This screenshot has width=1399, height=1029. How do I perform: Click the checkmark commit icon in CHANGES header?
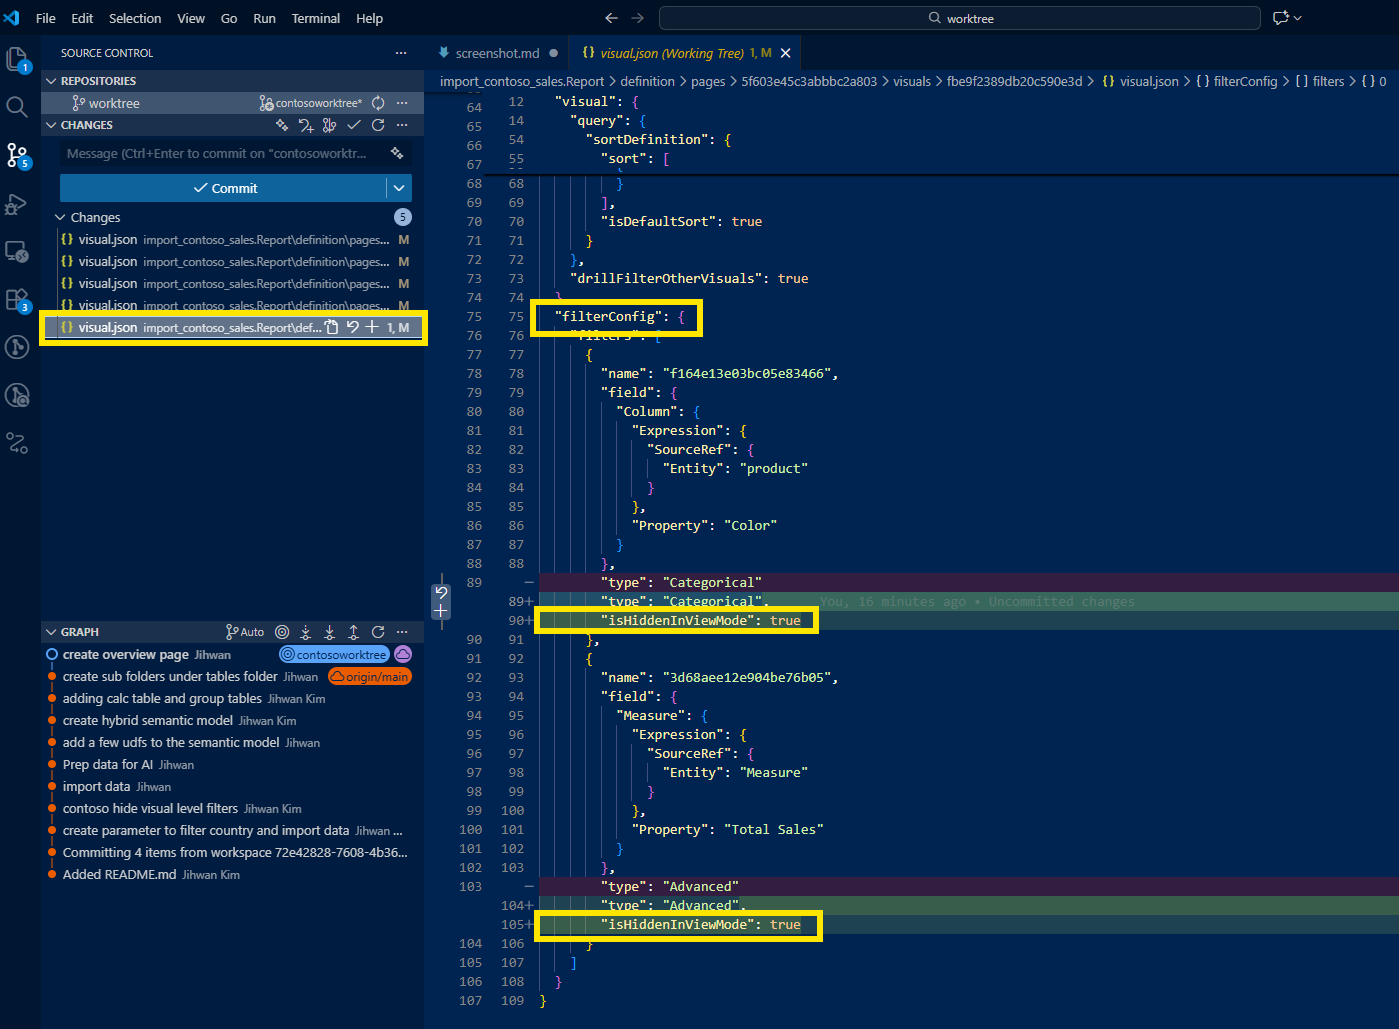[x=354, y=125]
